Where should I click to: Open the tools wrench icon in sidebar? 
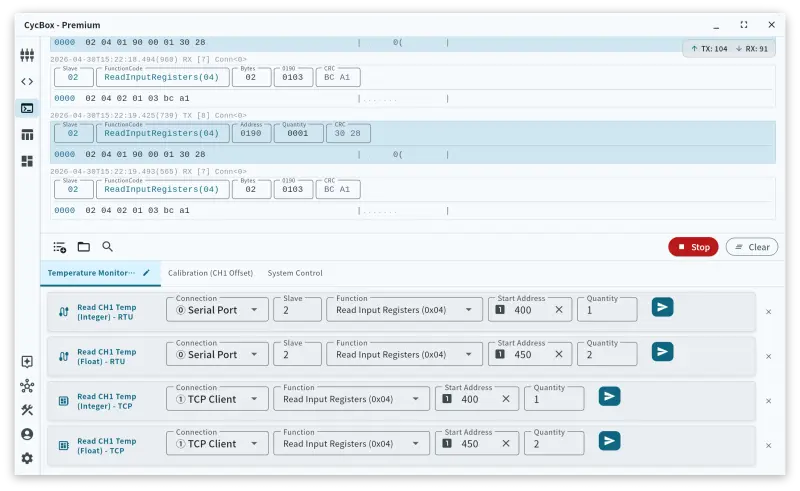[x=27, y=410]
